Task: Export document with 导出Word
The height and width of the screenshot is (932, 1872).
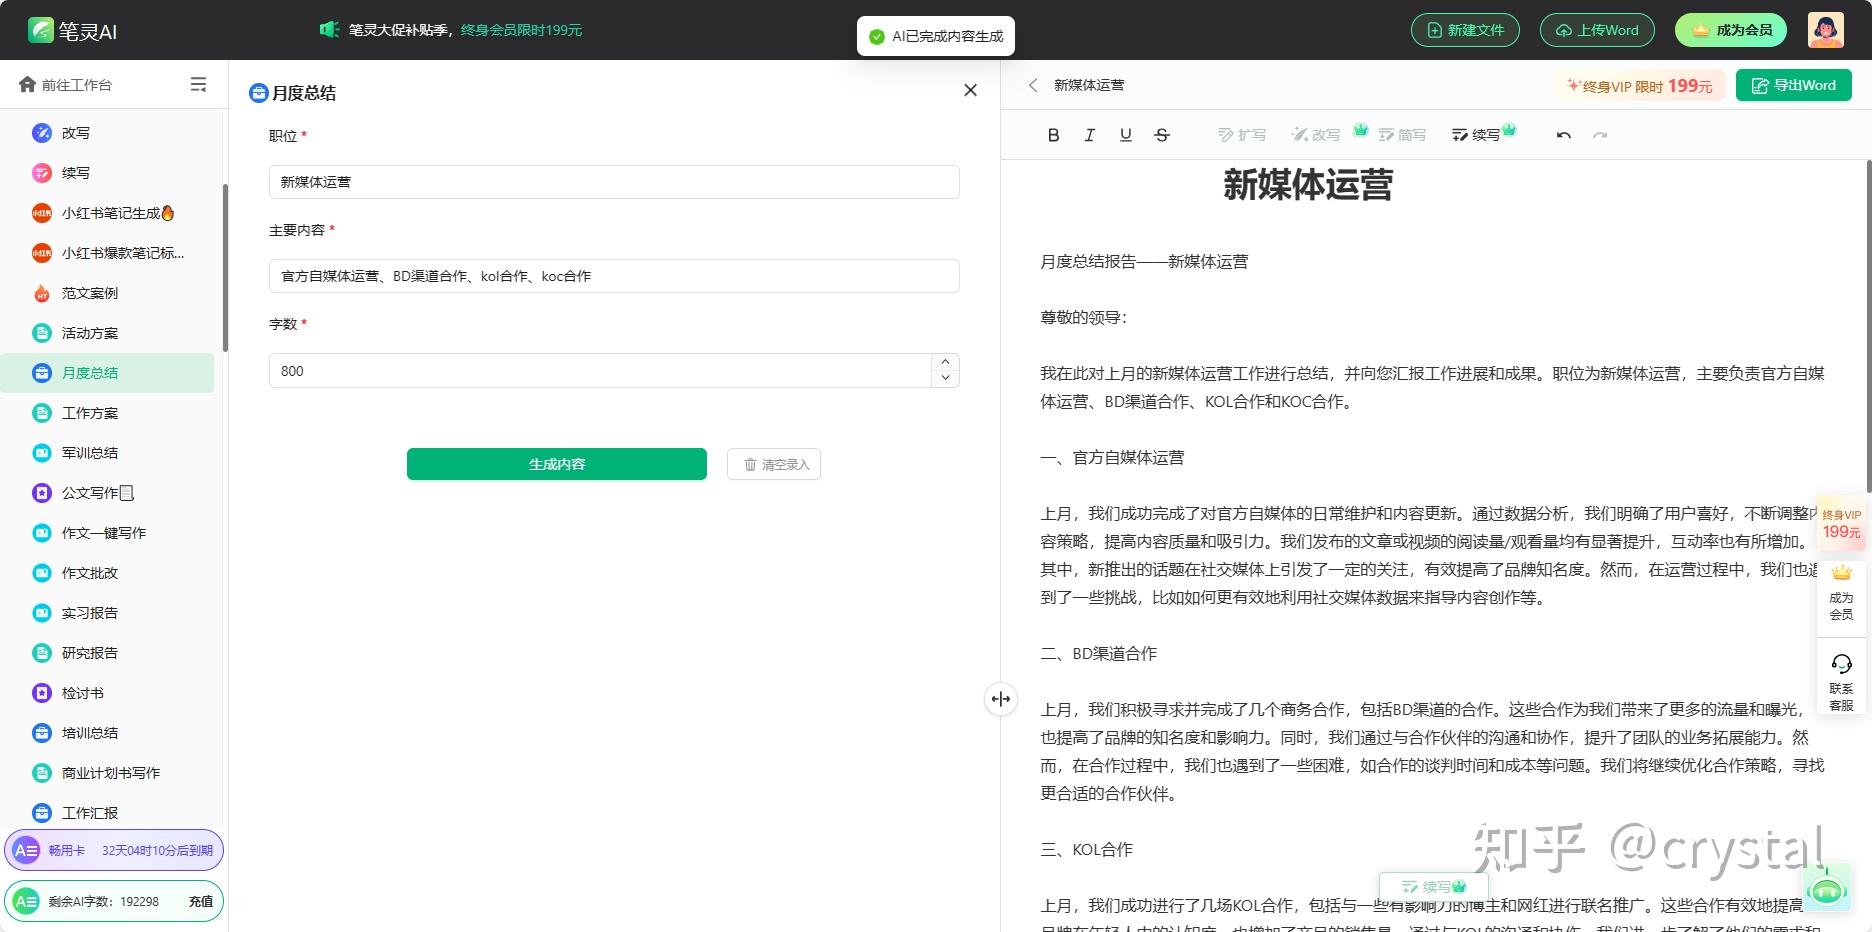Action: [1794, 85]
